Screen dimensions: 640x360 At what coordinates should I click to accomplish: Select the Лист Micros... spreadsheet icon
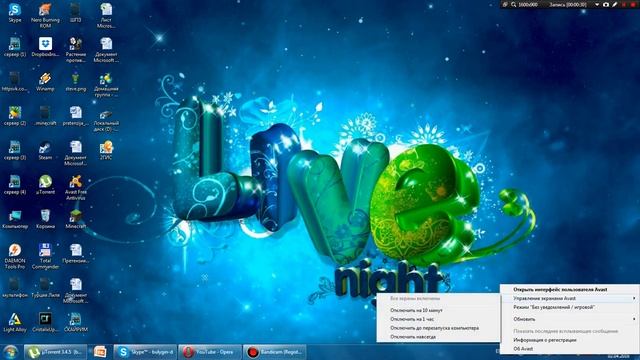pos(106,16)
